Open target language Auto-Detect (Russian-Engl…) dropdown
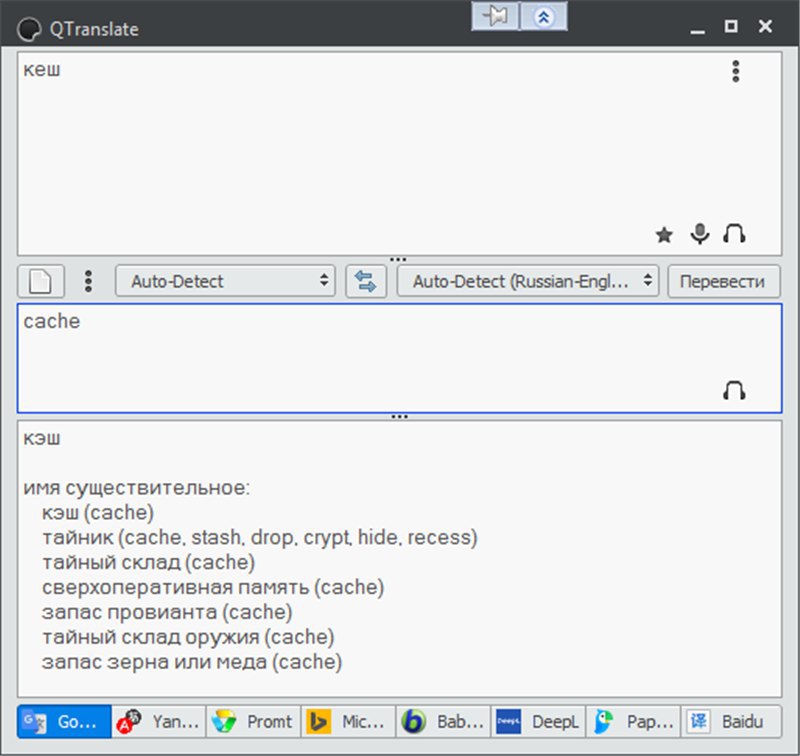Screen dimensions: 800x756 coord(528,281)
